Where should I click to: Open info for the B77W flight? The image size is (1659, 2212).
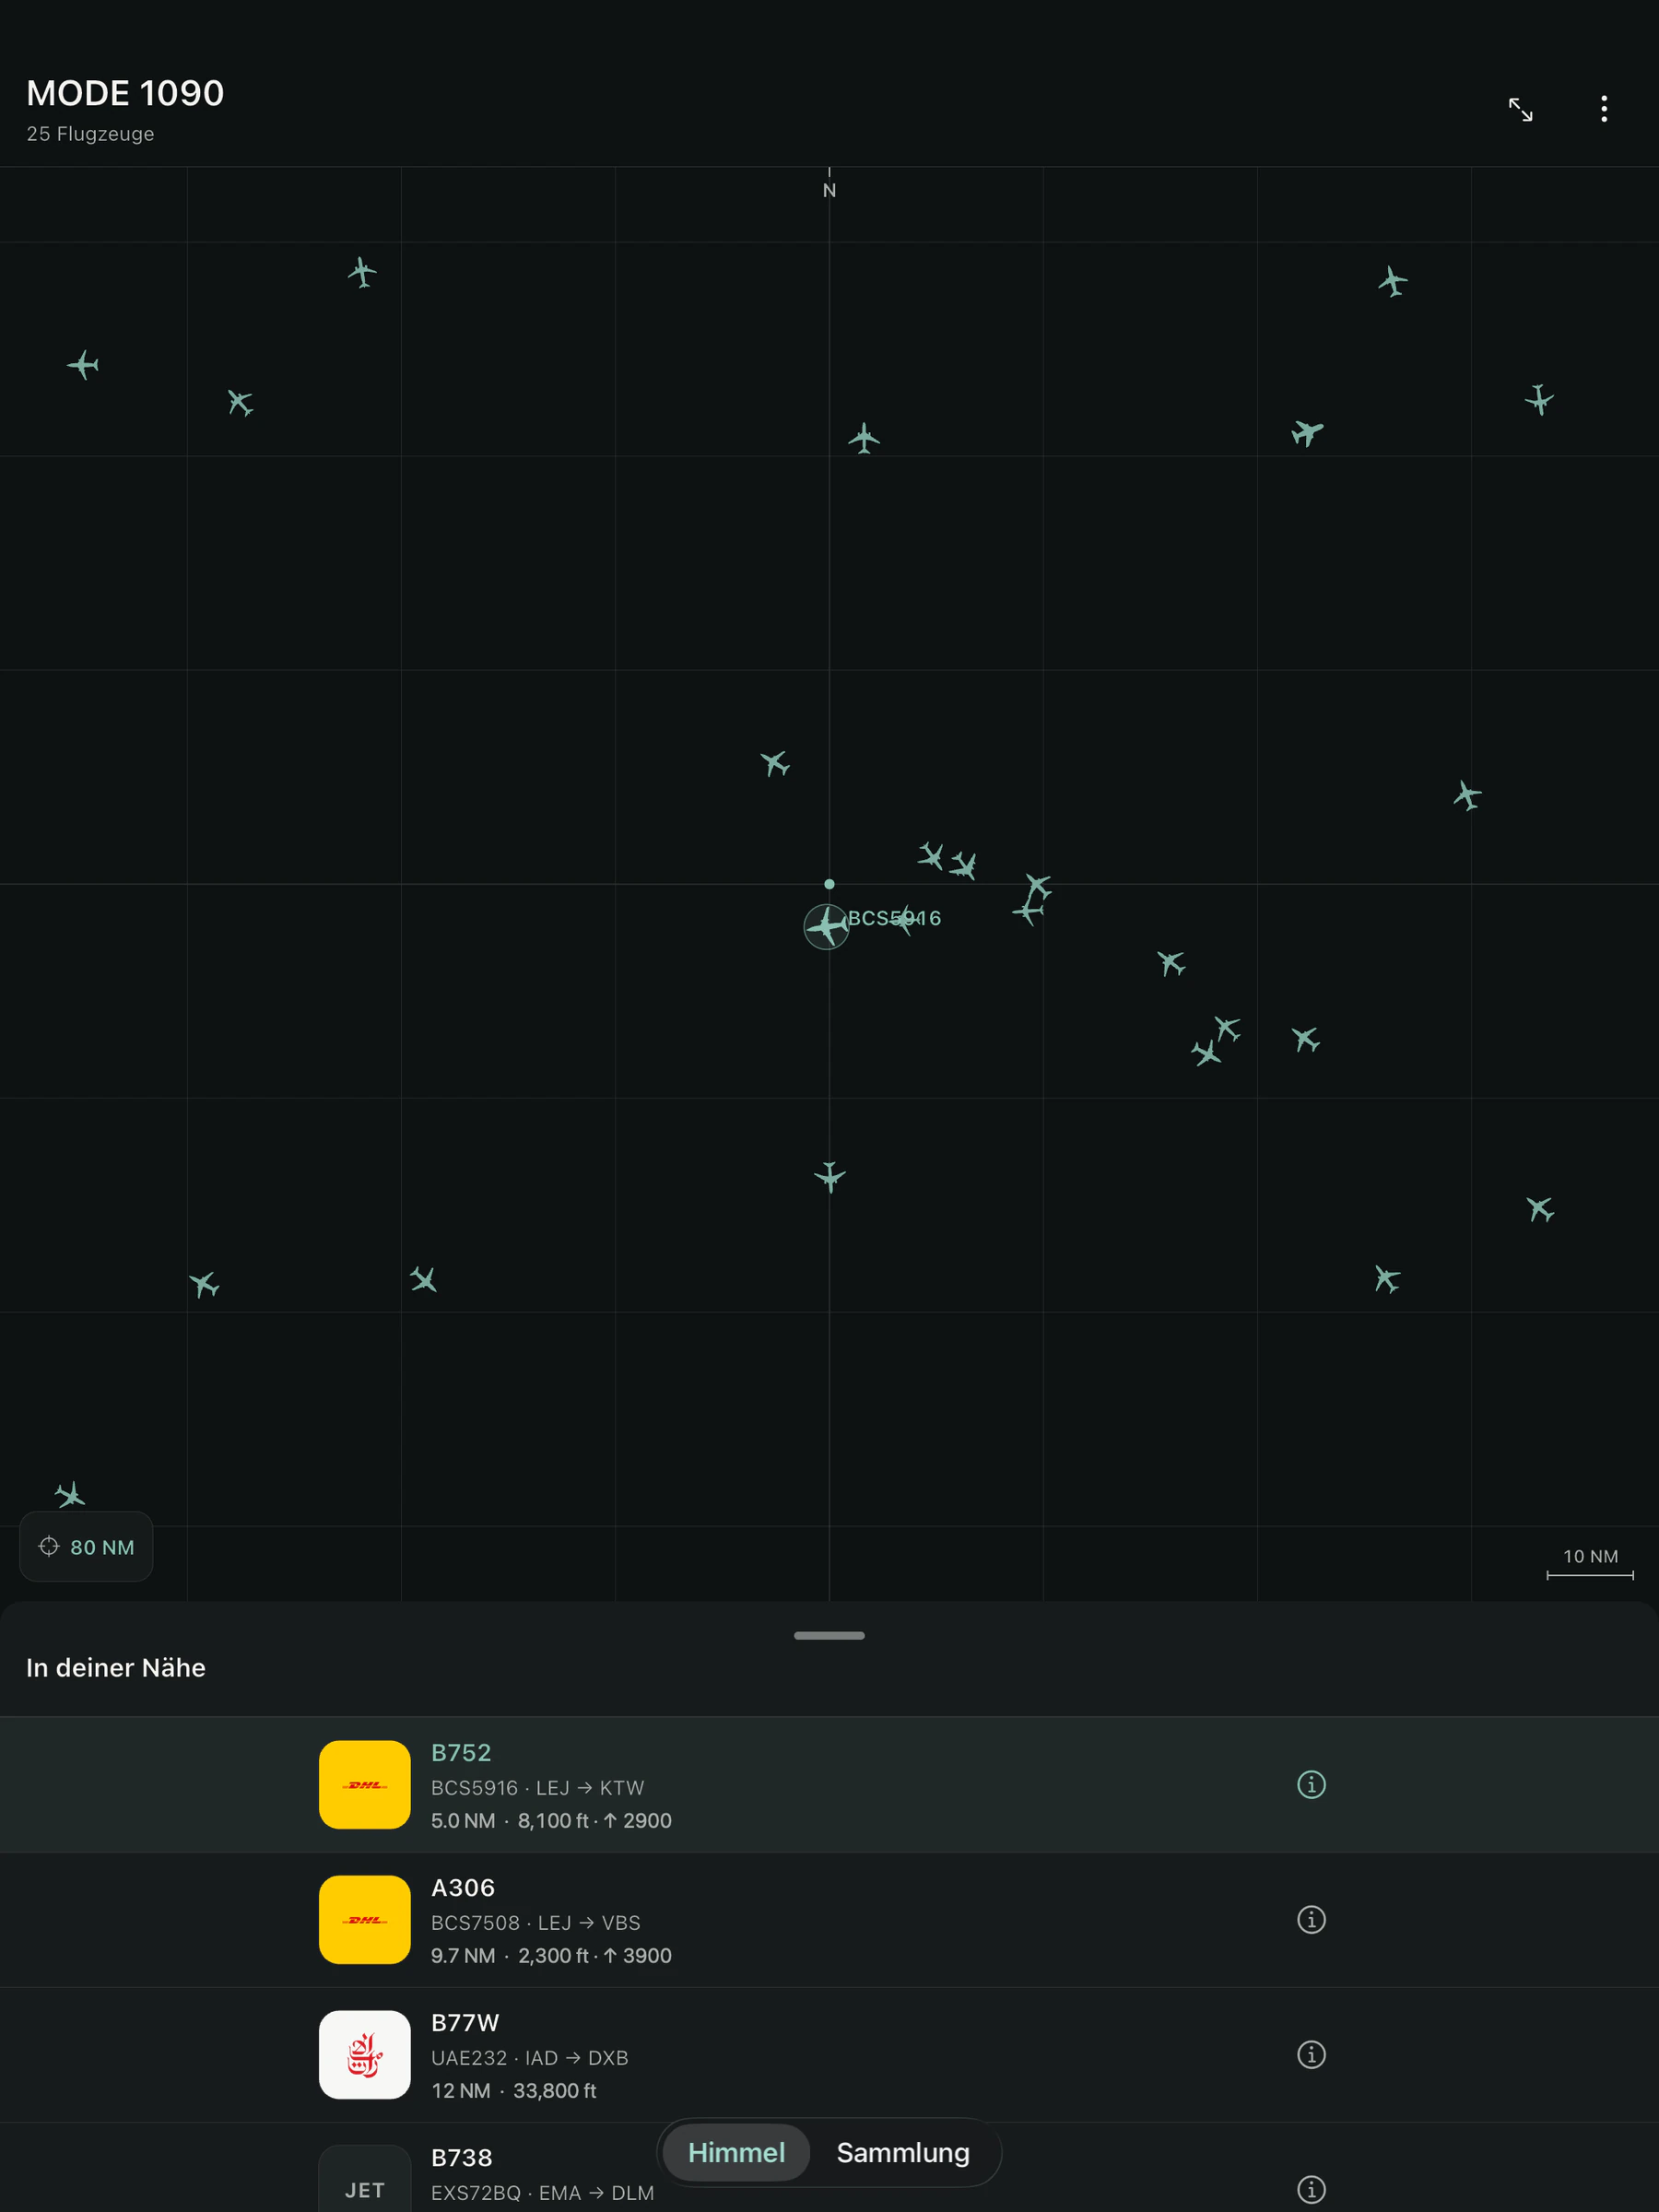pos(1311,2054)
